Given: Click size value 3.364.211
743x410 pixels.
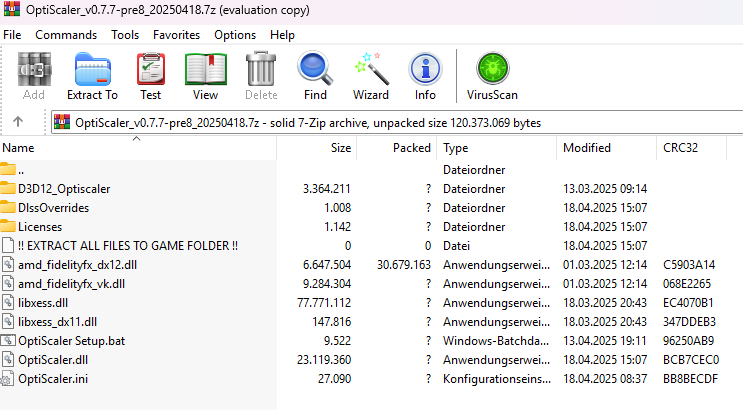Looking at the screenshot, I should [327, 189].
